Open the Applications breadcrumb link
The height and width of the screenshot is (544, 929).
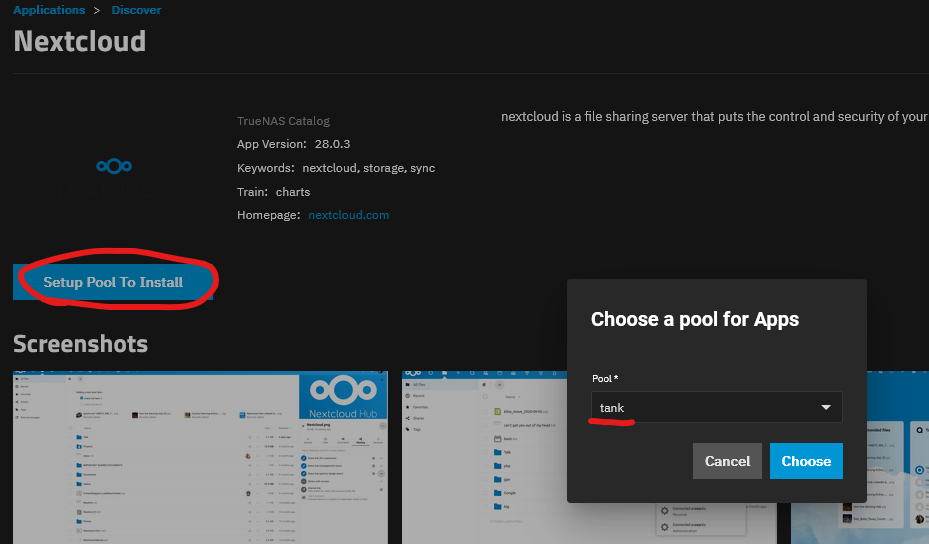[49, 10]
